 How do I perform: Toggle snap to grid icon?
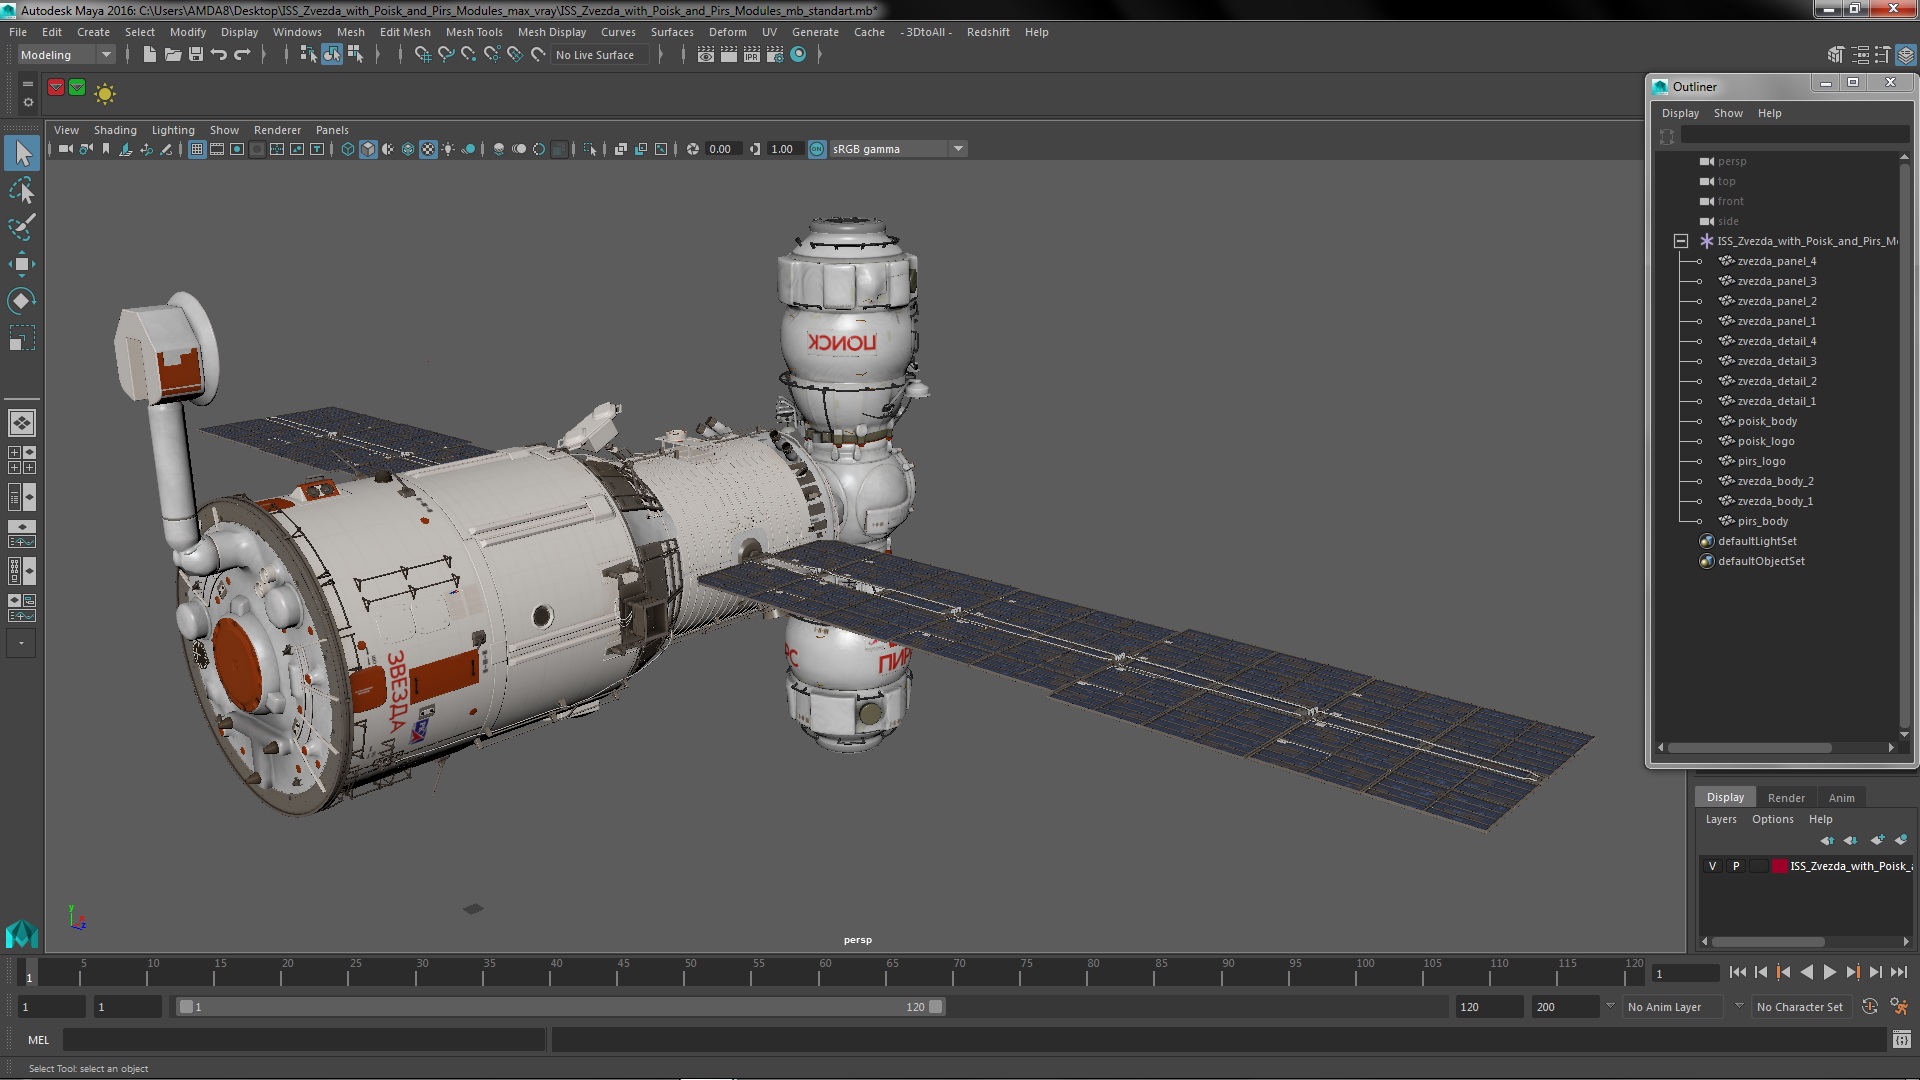tap(422, 55)
